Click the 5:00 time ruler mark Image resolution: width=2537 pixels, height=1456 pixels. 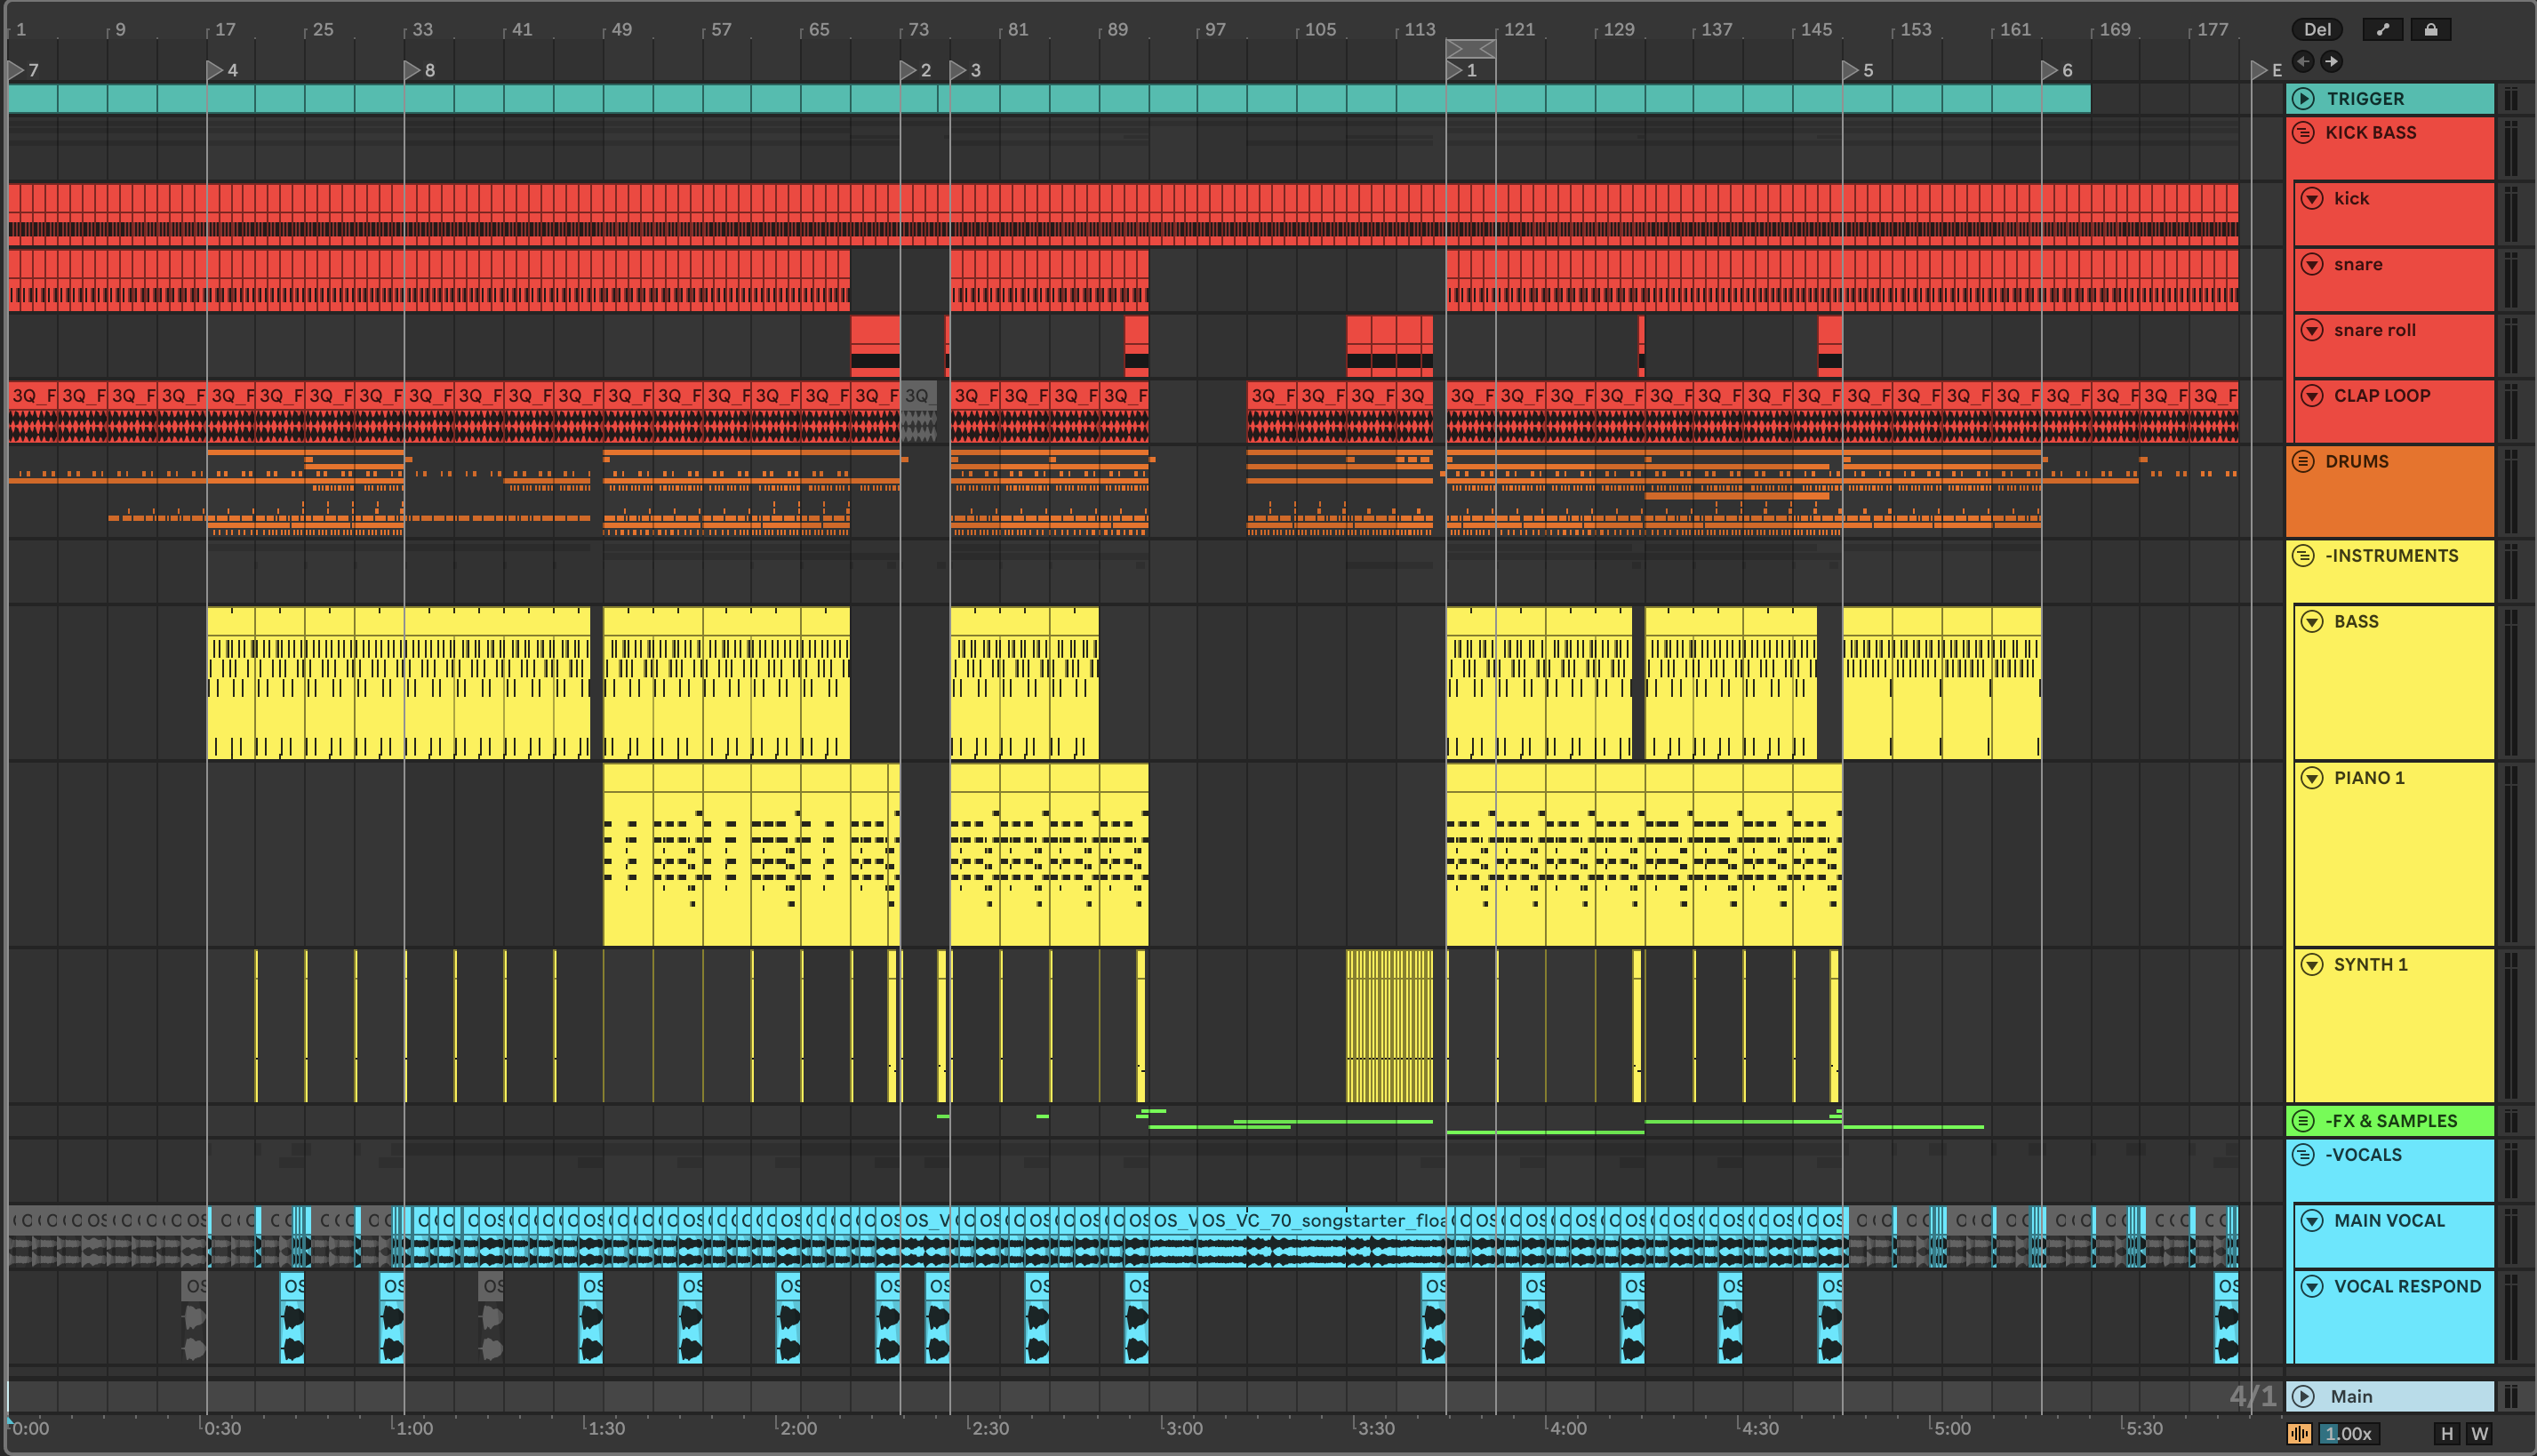point(1951,1428)
